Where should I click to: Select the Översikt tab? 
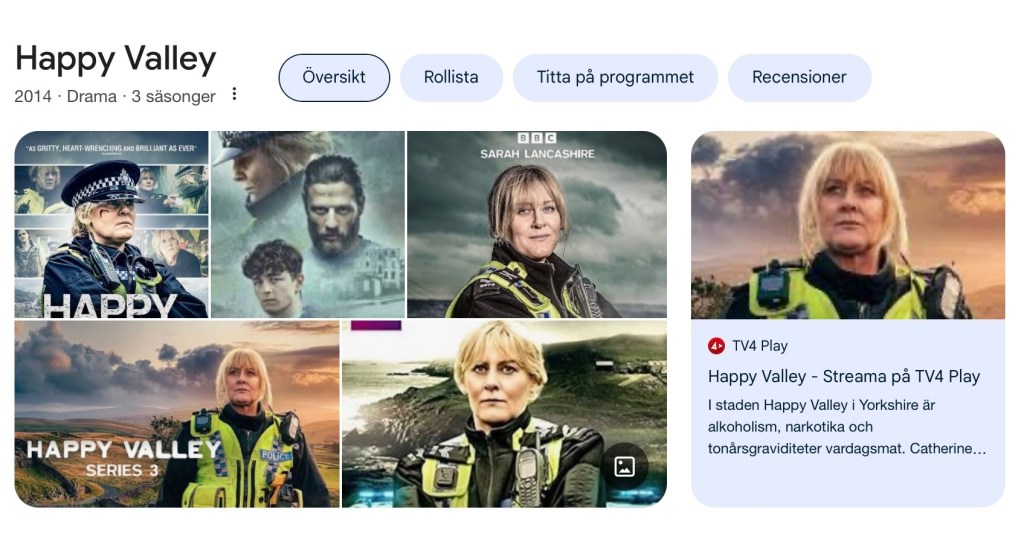[x=334, y=78]
